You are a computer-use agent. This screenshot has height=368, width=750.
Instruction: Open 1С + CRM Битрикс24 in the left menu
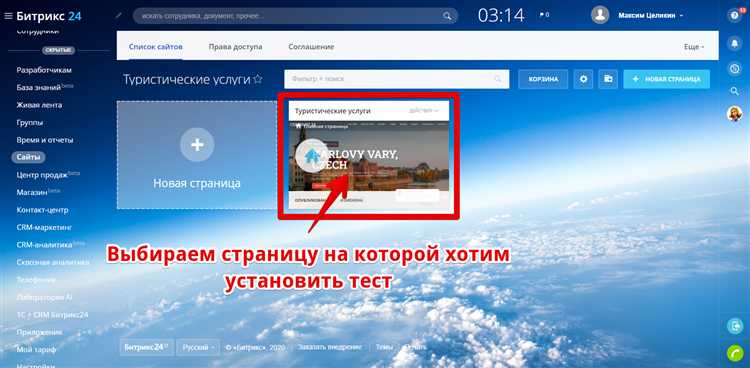52,315
